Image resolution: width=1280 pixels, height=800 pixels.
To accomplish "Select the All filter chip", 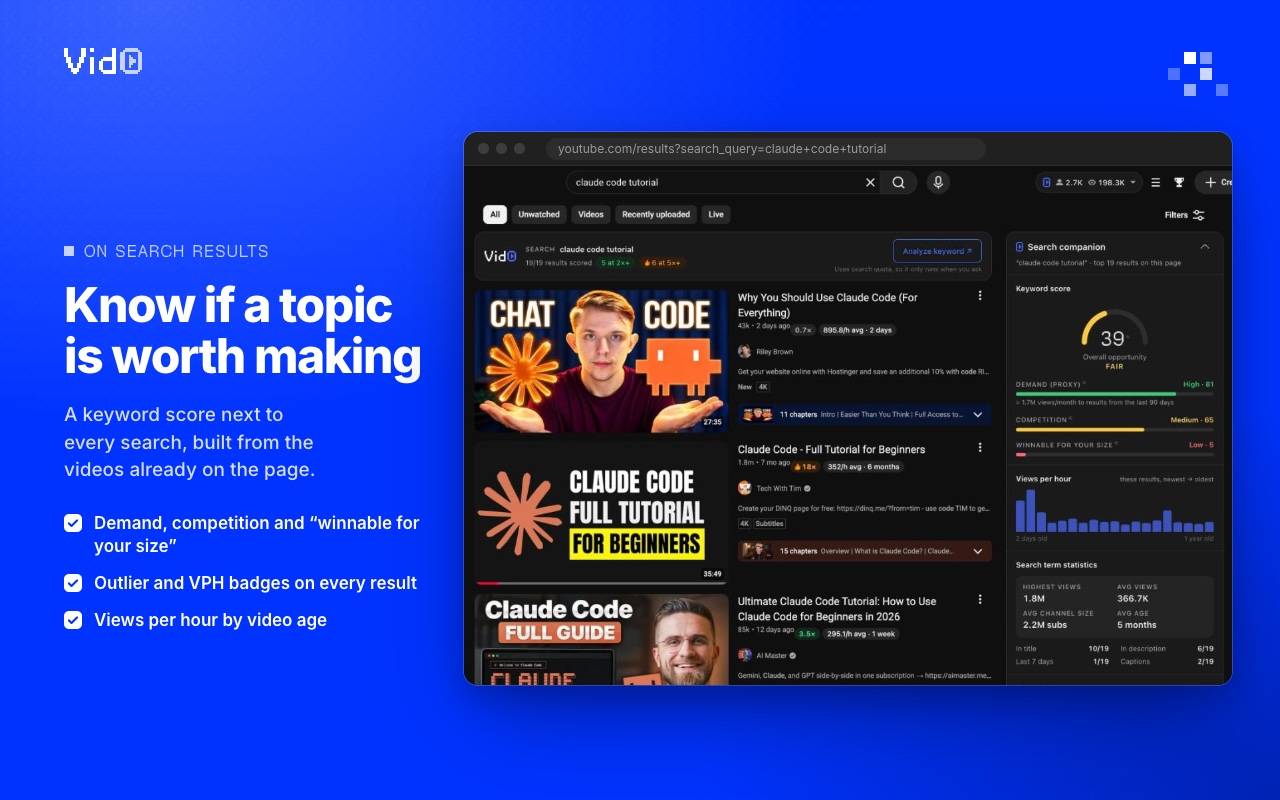I will pos(495,214).
